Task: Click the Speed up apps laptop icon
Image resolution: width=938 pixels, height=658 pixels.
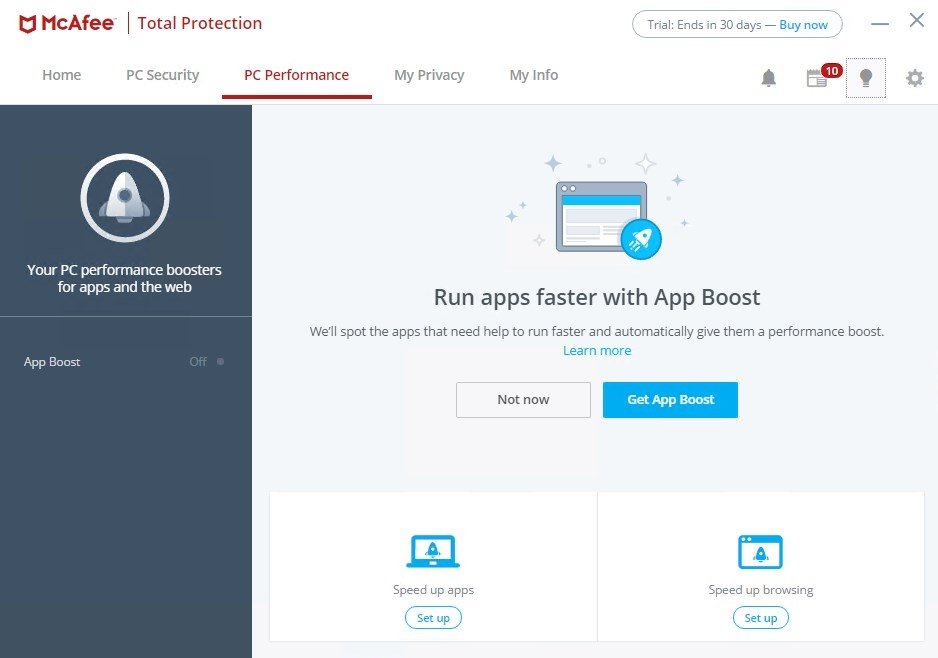Action: (x=433, y=551)
